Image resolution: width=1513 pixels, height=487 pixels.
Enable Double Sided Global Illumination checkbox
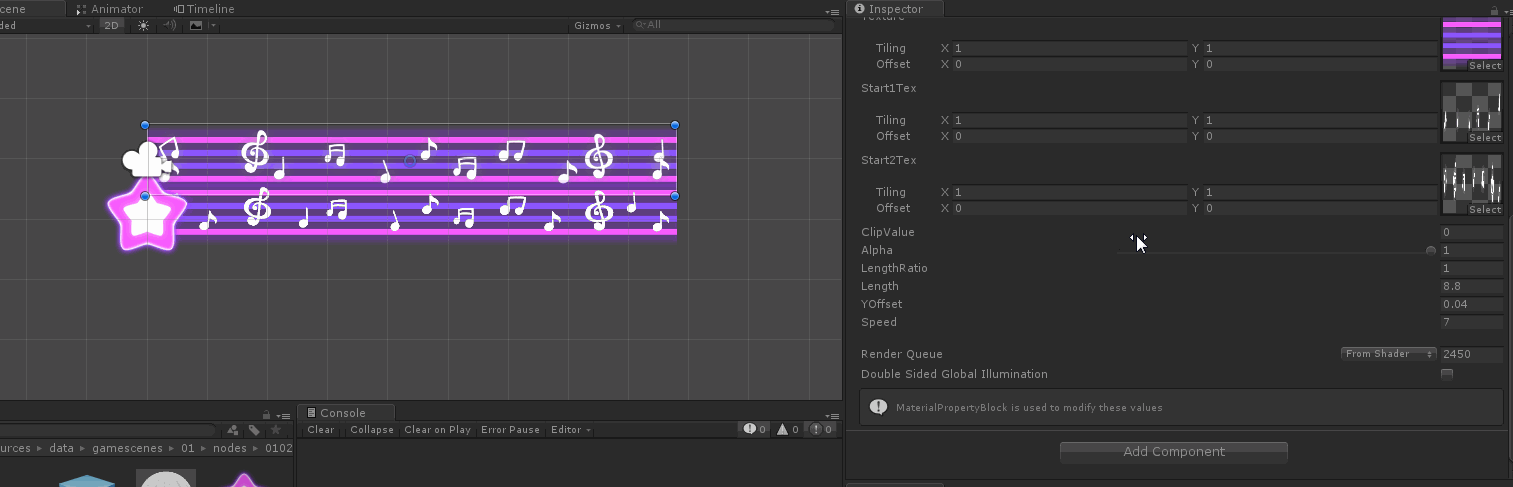click(1447, 374)
